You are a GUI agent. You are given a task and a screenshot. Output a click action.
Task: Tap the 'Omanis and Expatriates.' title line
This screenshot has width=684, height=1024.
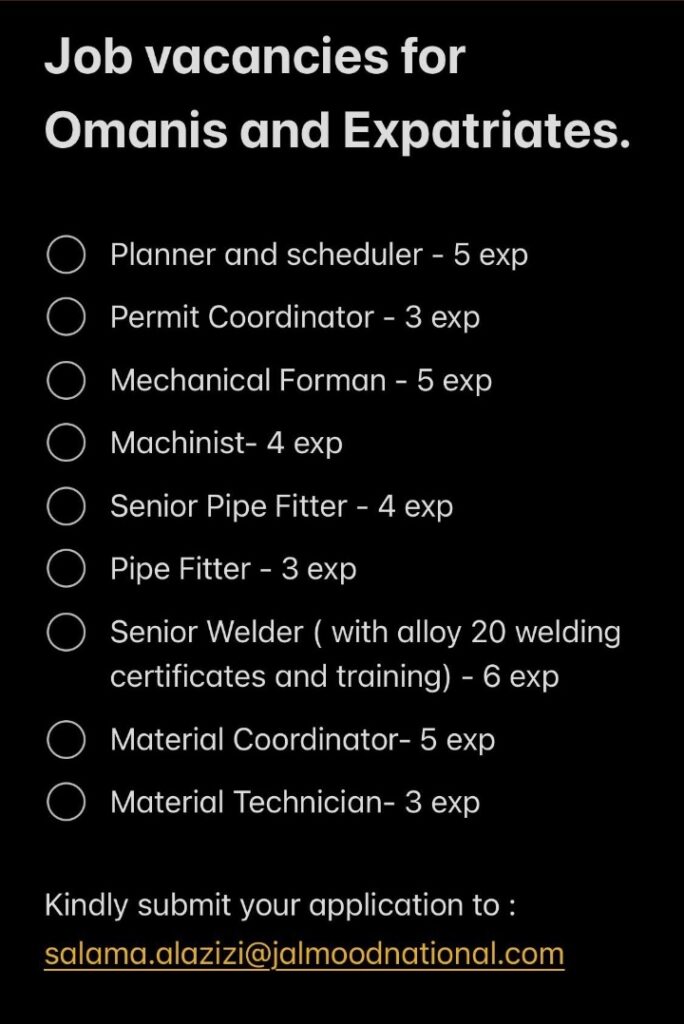click(x=337, y=132)
